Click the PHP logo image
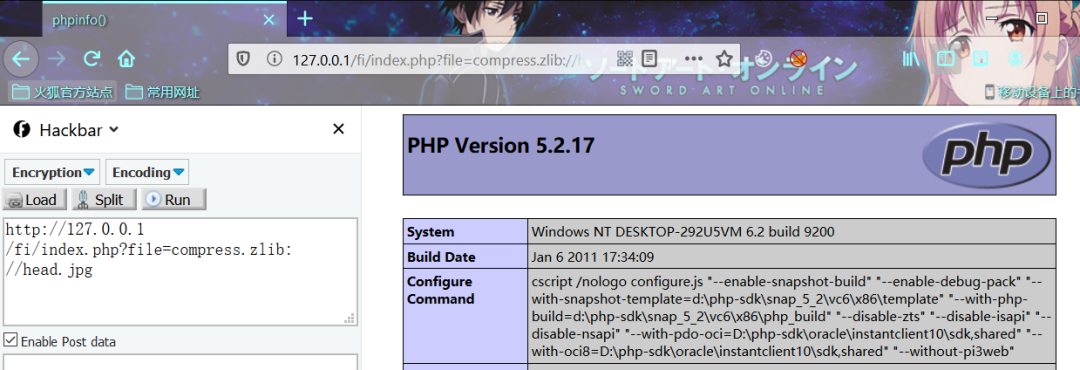The image size is (1080, 370). tap(987, 154)
